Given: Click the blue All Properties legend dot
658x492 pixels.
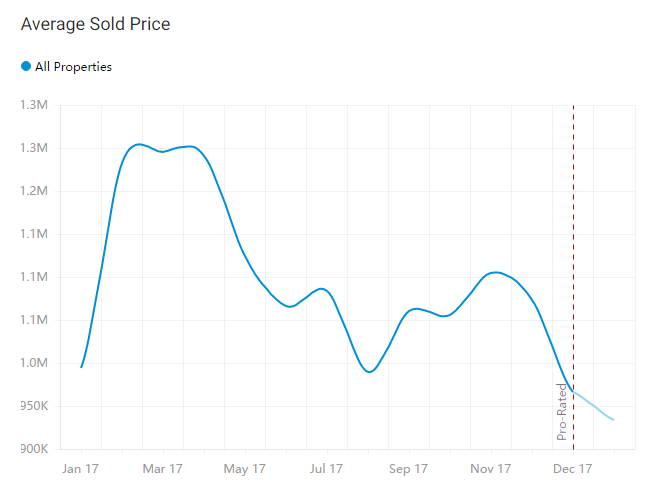Looking at the screenshot, I should pyautogui.click(x=26, y=67).
